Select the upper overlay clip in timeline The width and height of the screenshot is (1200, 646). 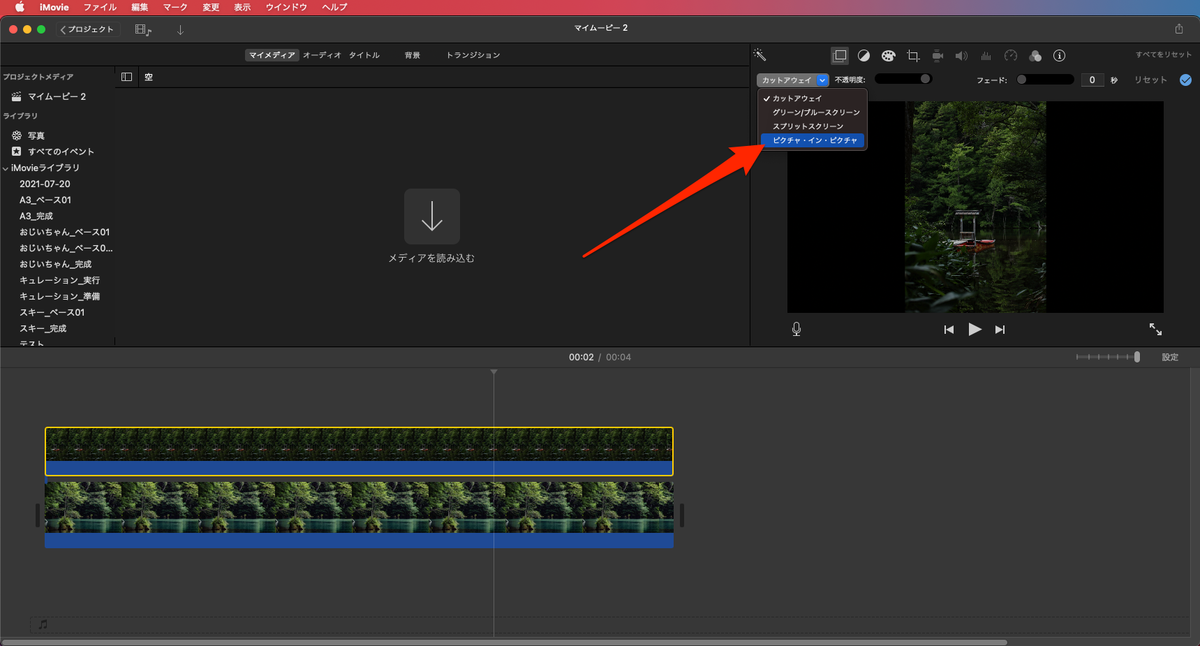(x=359, y=452)
